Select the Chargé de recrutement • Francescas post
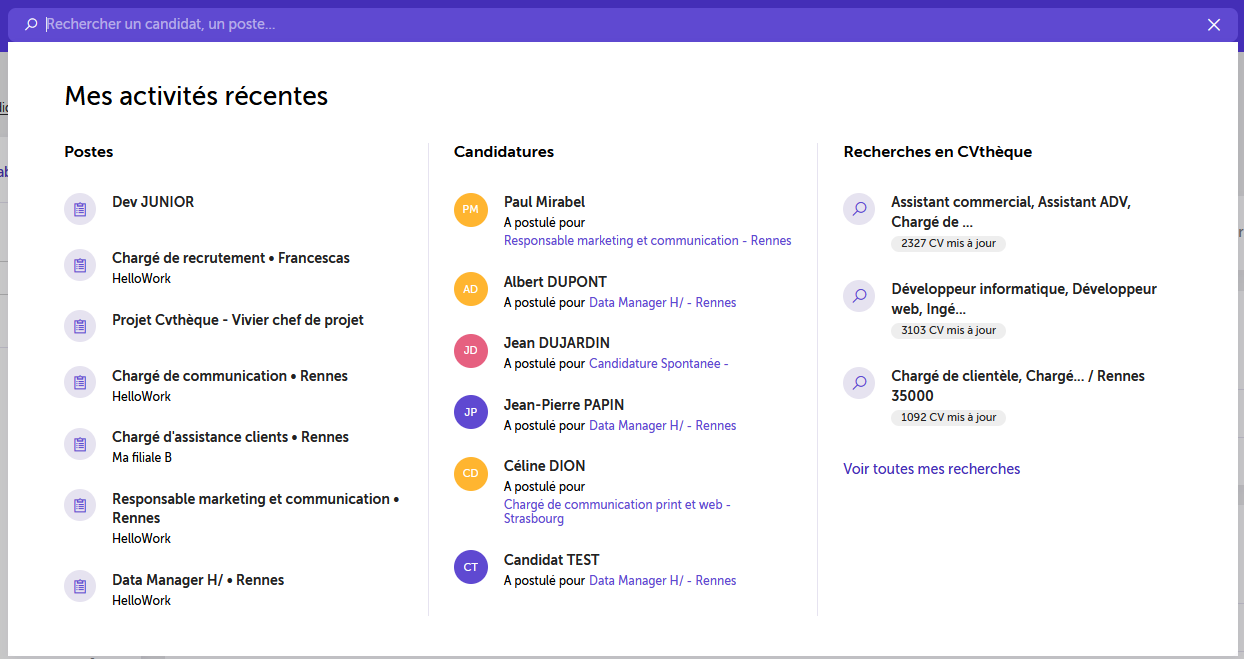The image size is (1244, 659). click(x=231, y=267)
